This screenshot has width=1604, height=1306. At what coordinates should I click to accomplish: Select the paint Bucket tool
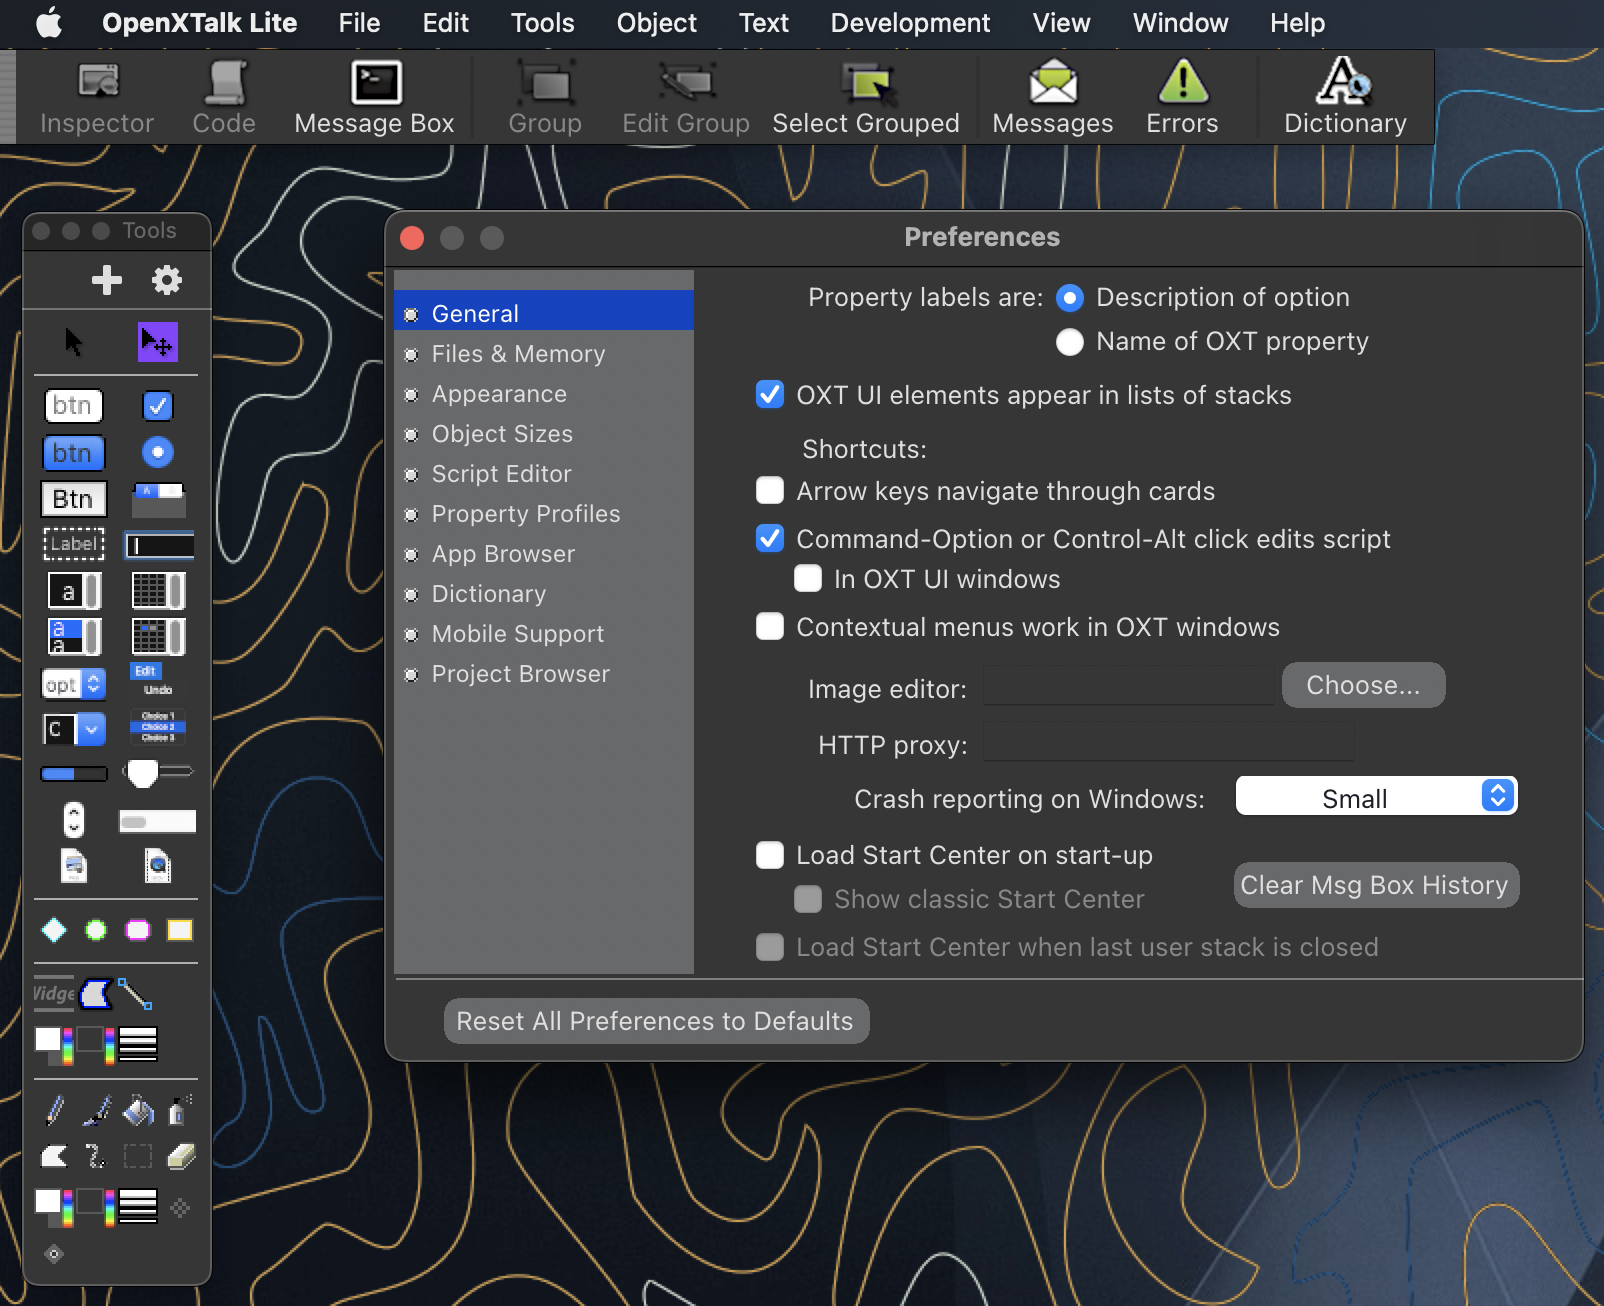138,1110
